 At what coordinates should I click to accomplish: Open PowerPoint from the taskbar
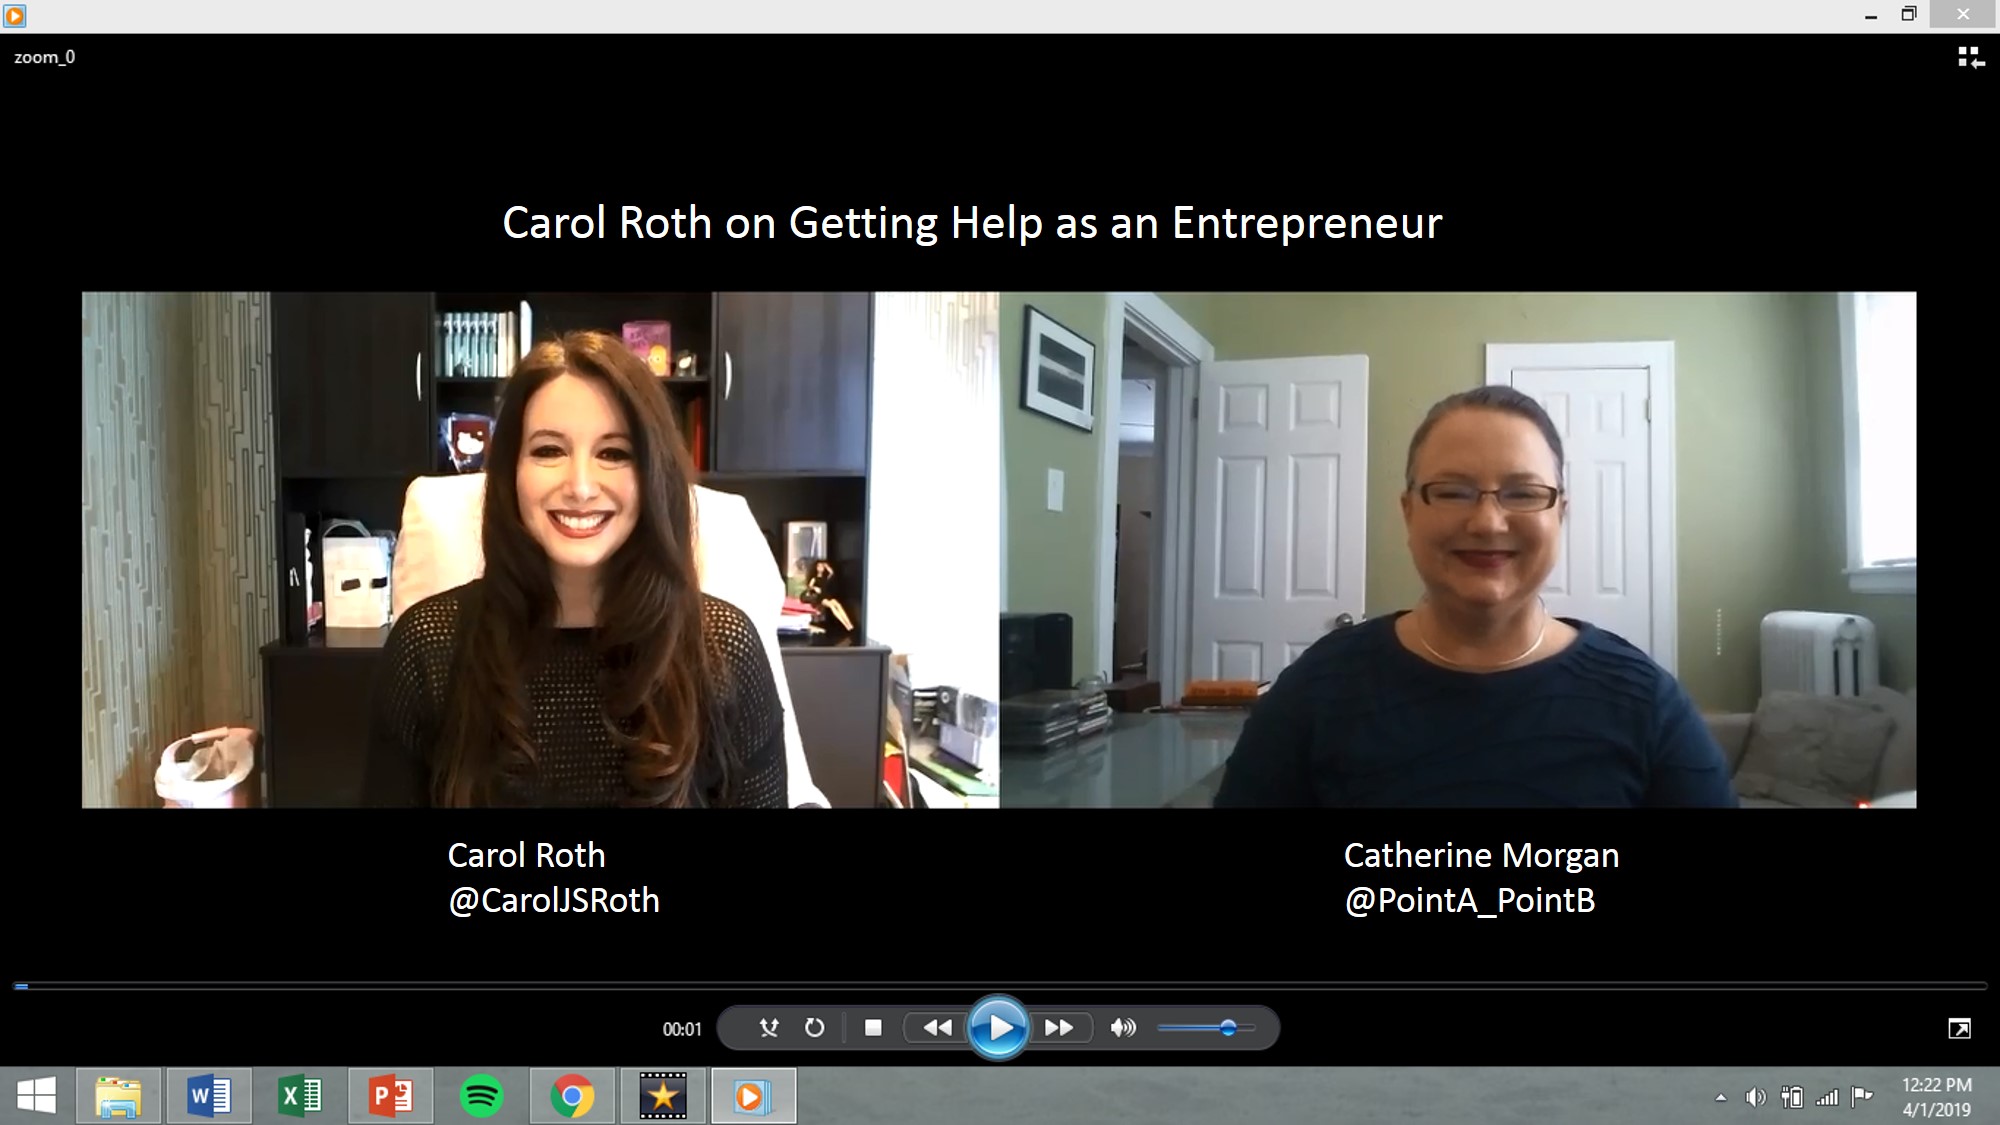click(x=391, y=1096)
